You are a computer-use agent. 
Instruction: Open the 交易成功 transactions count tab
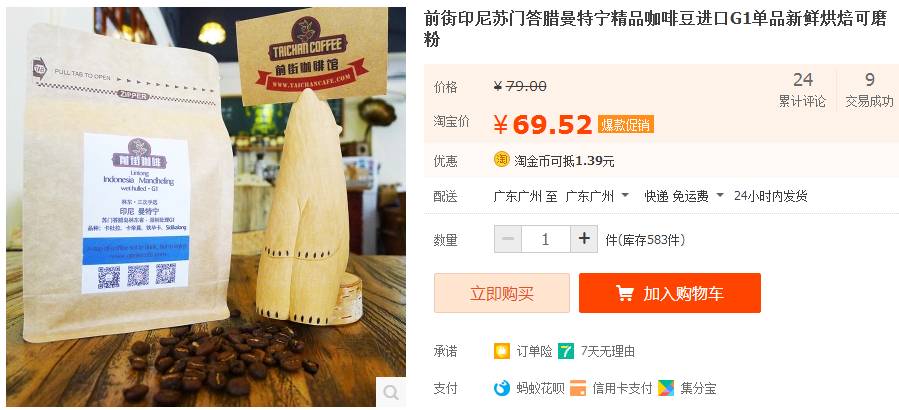869,90
